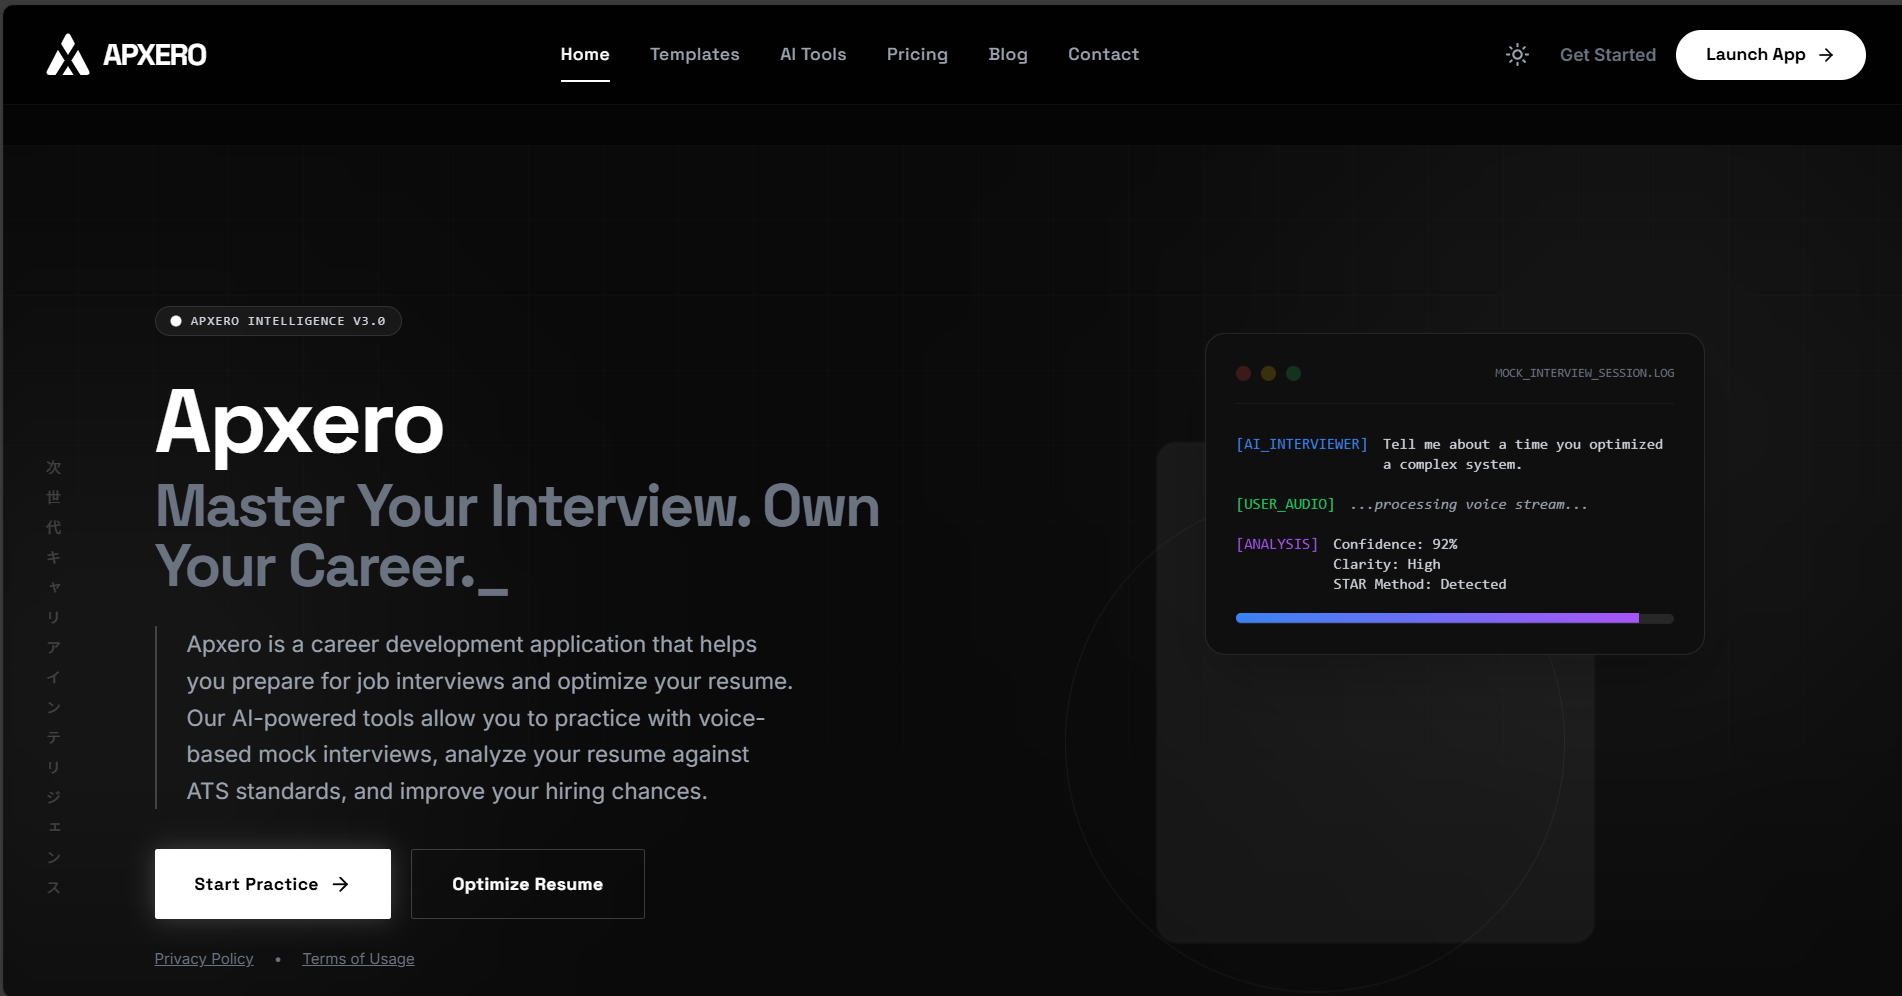The width and height of the screenshot is (1902, 996).
Task: Open the Blog link in the navbar
Action: click(1008, 54)
